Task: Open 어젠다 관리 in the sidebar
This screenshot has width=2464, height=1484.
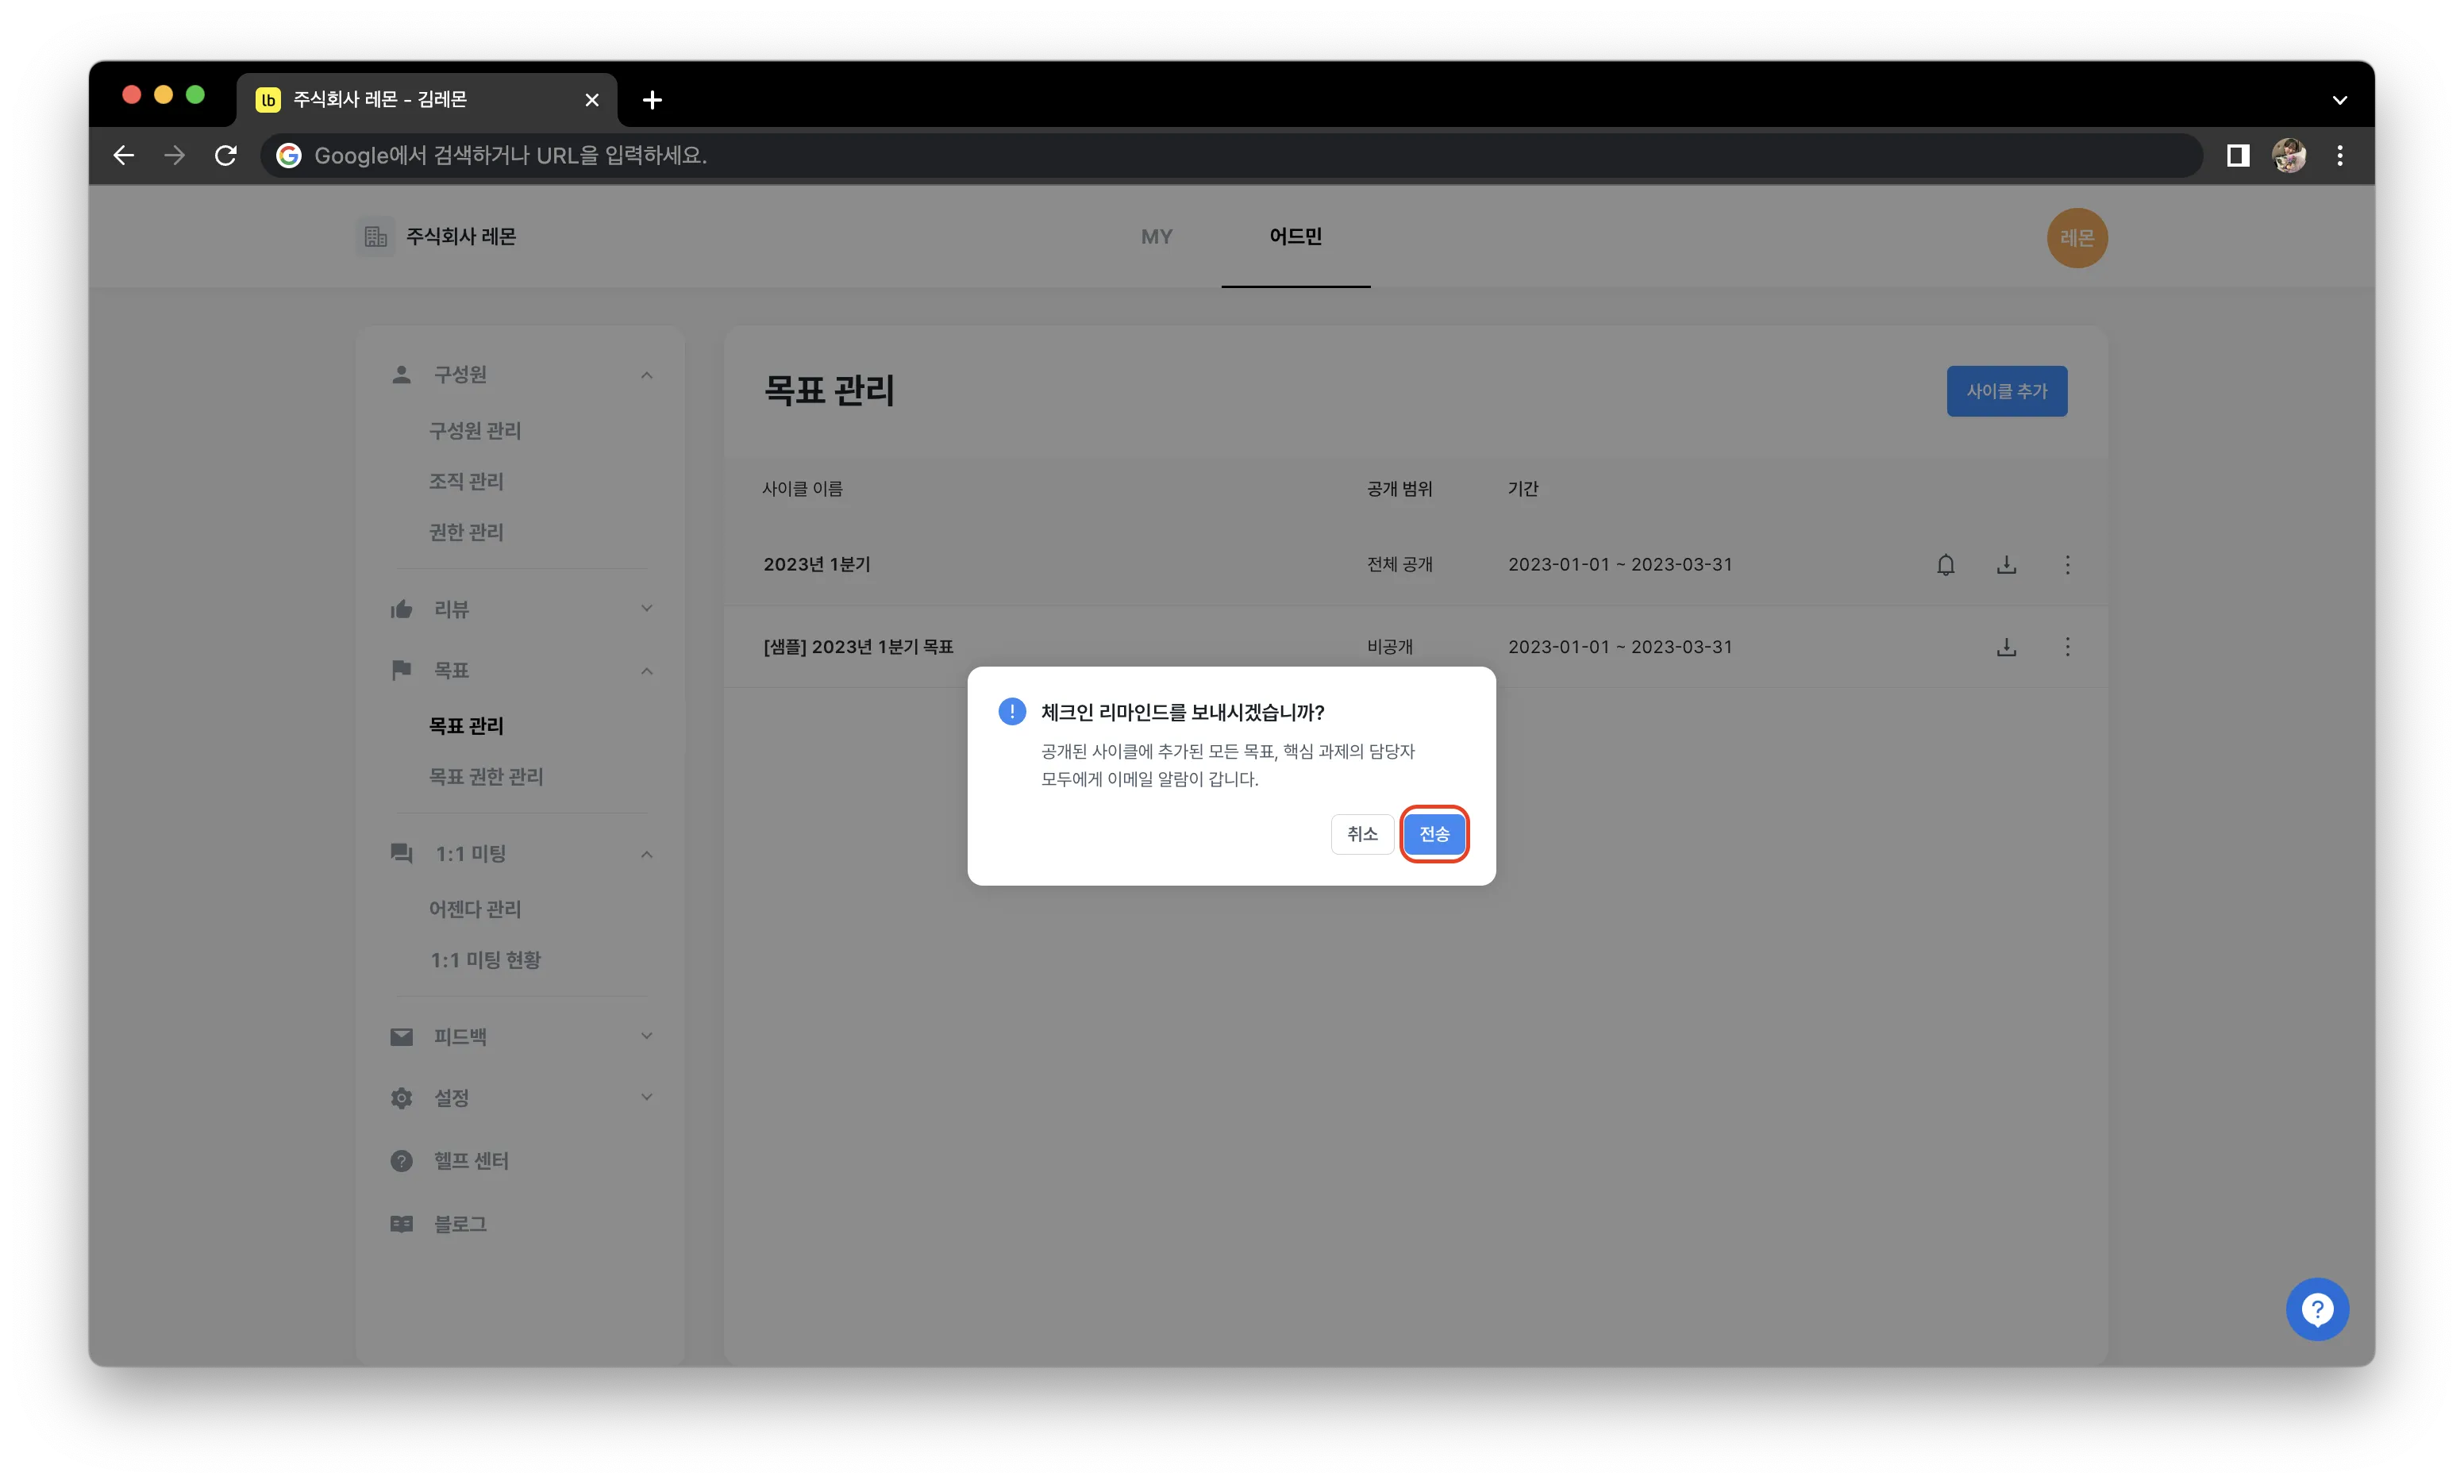Action: click(x=475, y=908)
